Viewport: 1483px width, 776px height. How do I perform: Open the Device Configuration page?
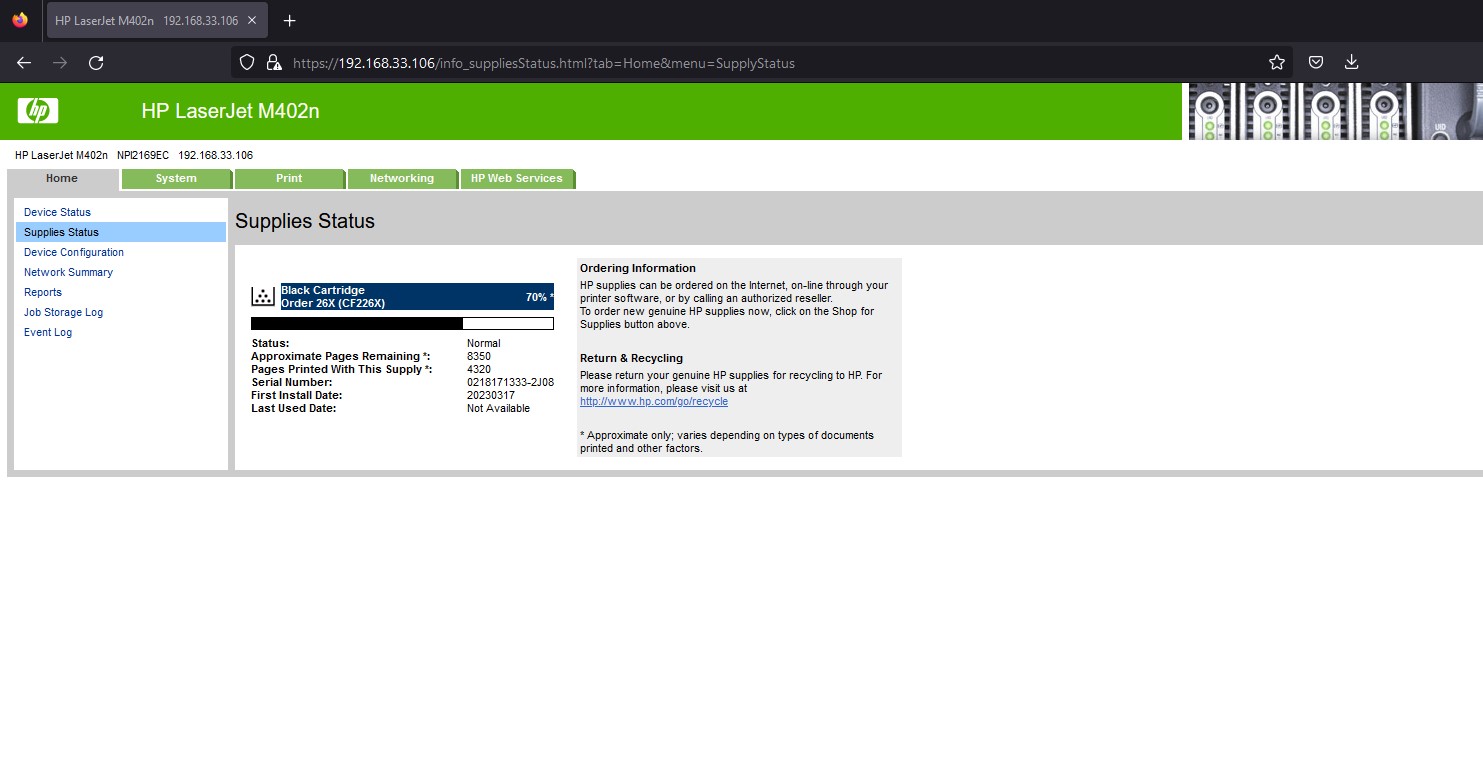pos(74,252)
